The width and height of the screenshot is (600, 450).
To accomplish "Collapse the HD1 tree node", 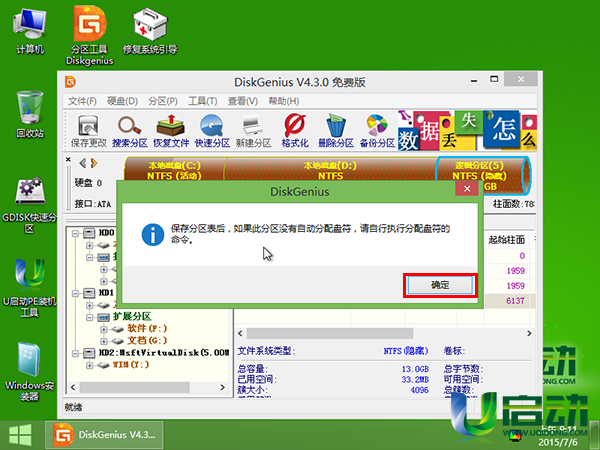I will [75, 293].
